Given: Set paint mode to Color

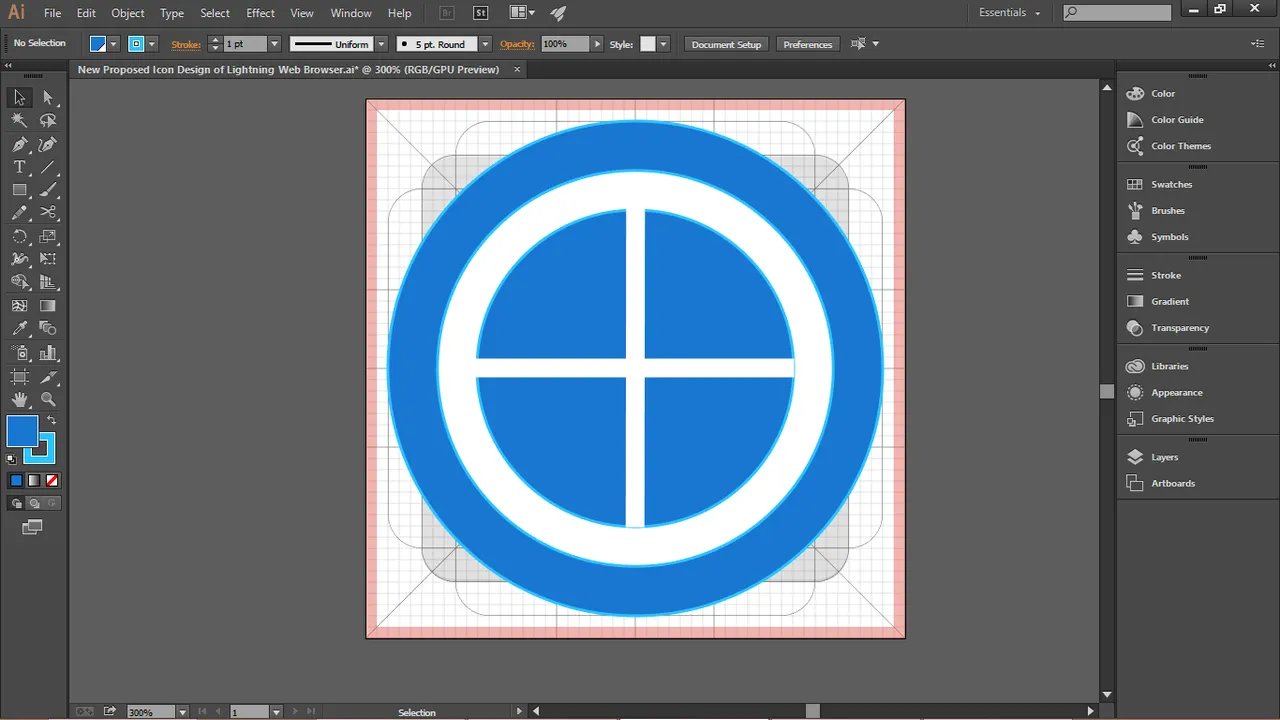Looking at the screenshot, I should click(16, 481).
